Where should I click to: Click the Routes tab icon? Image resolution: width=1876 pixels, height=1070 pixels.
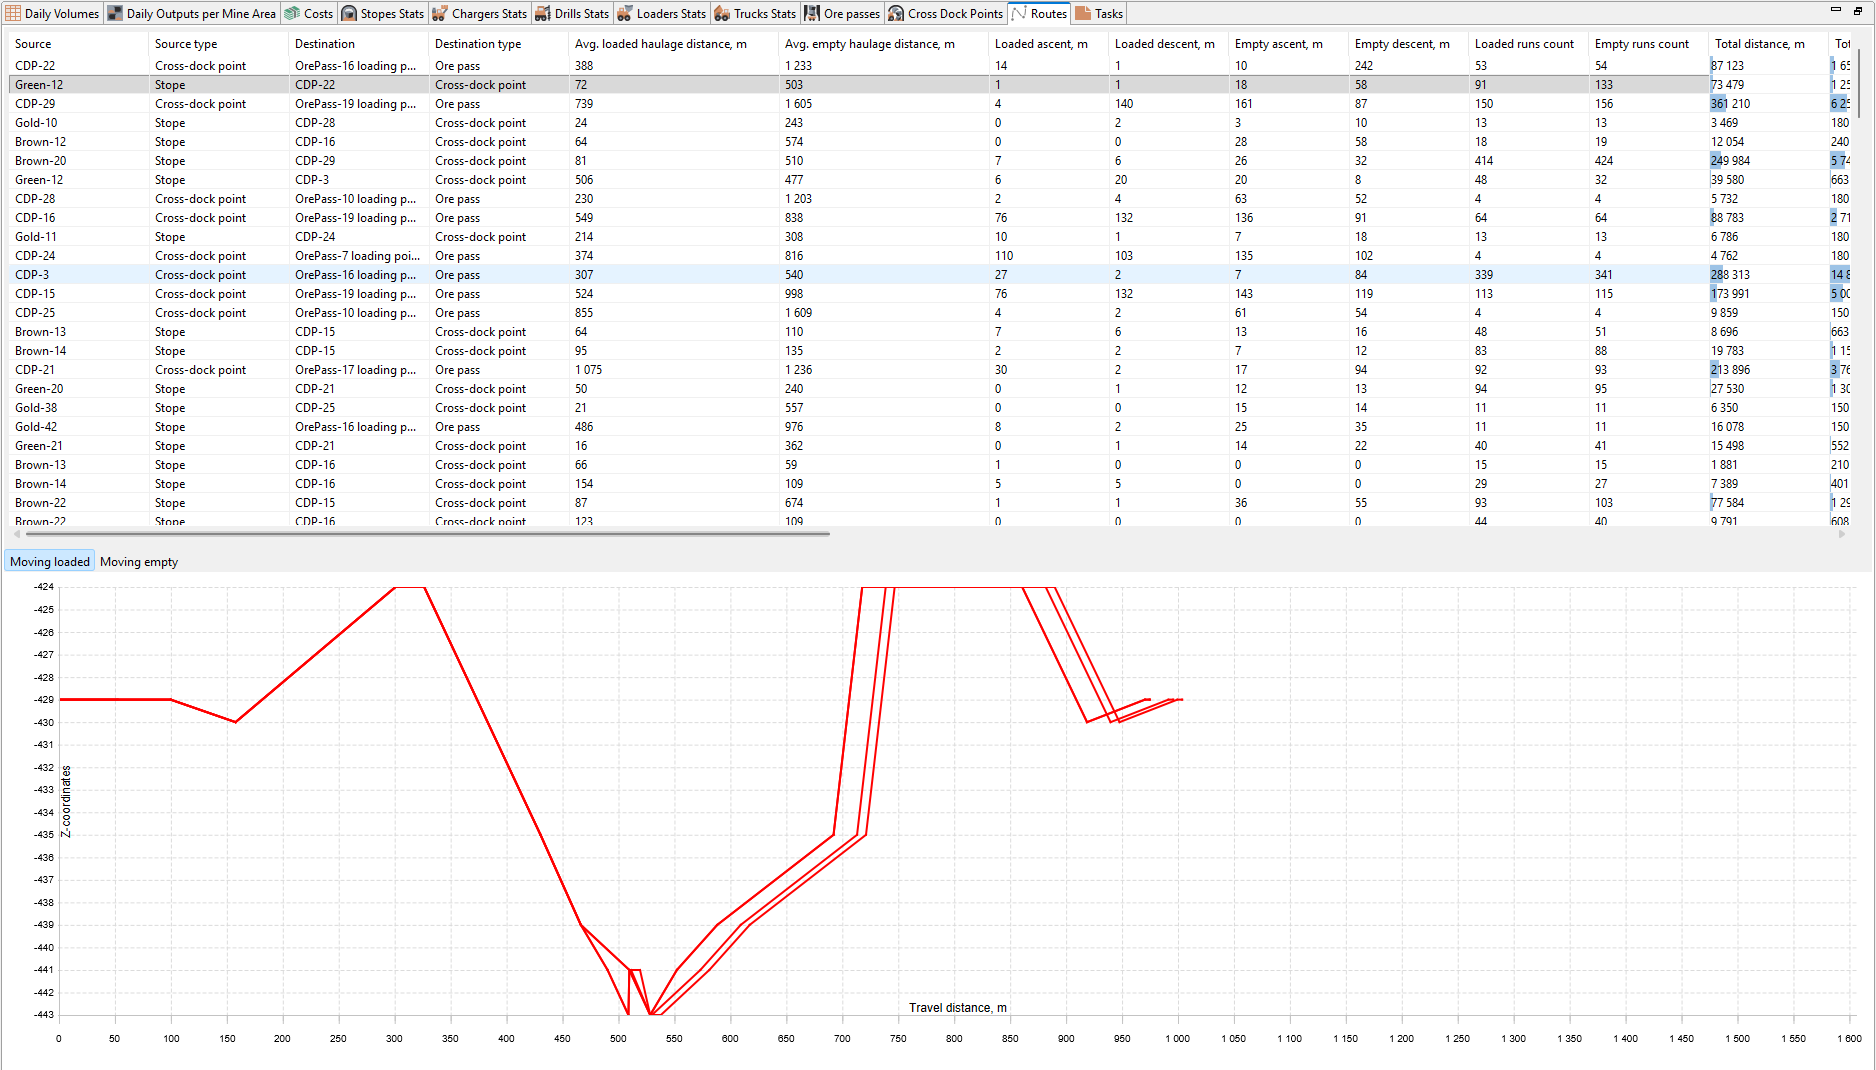(1019, 13)
